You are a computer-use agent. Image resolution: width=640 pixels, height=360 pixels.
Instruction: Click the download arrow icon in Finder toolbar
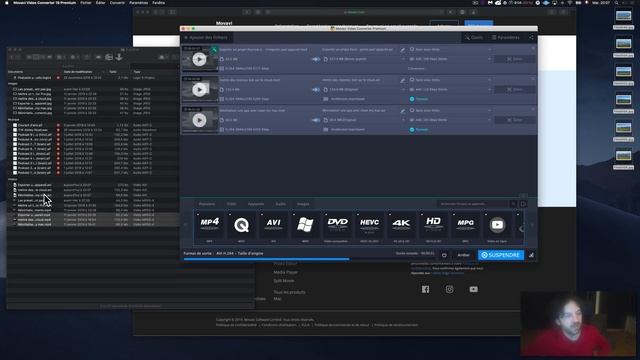[x=119, y=57]
